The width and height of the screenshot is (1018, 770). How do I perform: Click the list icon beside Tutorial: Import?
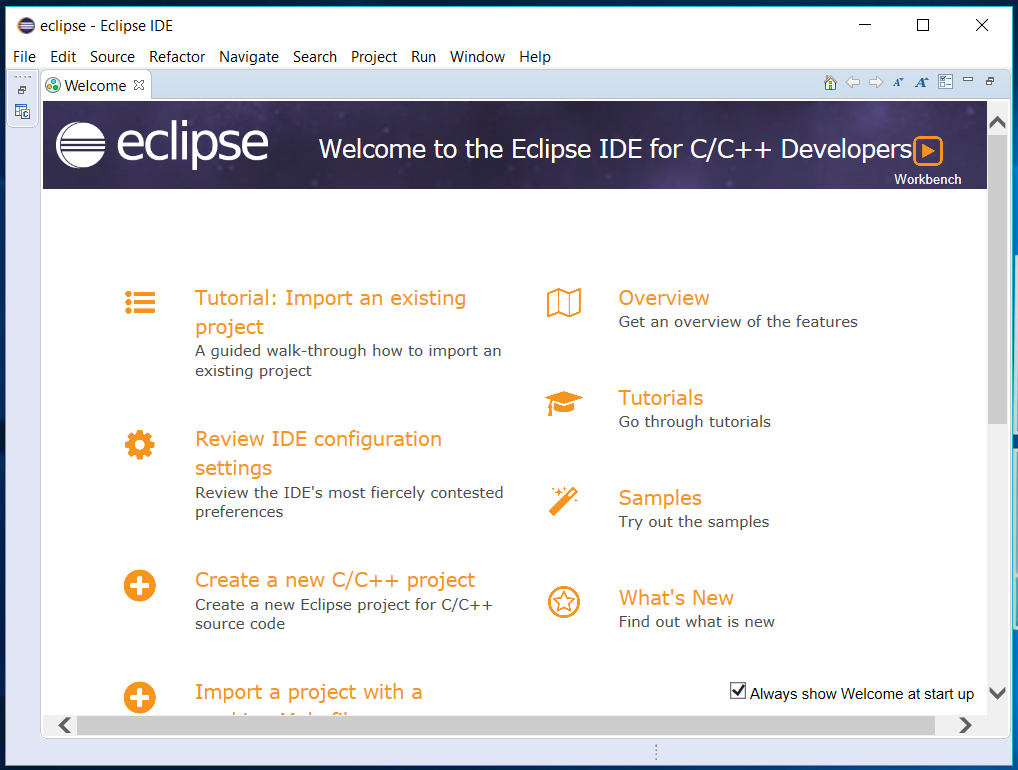tap(140, 303)
